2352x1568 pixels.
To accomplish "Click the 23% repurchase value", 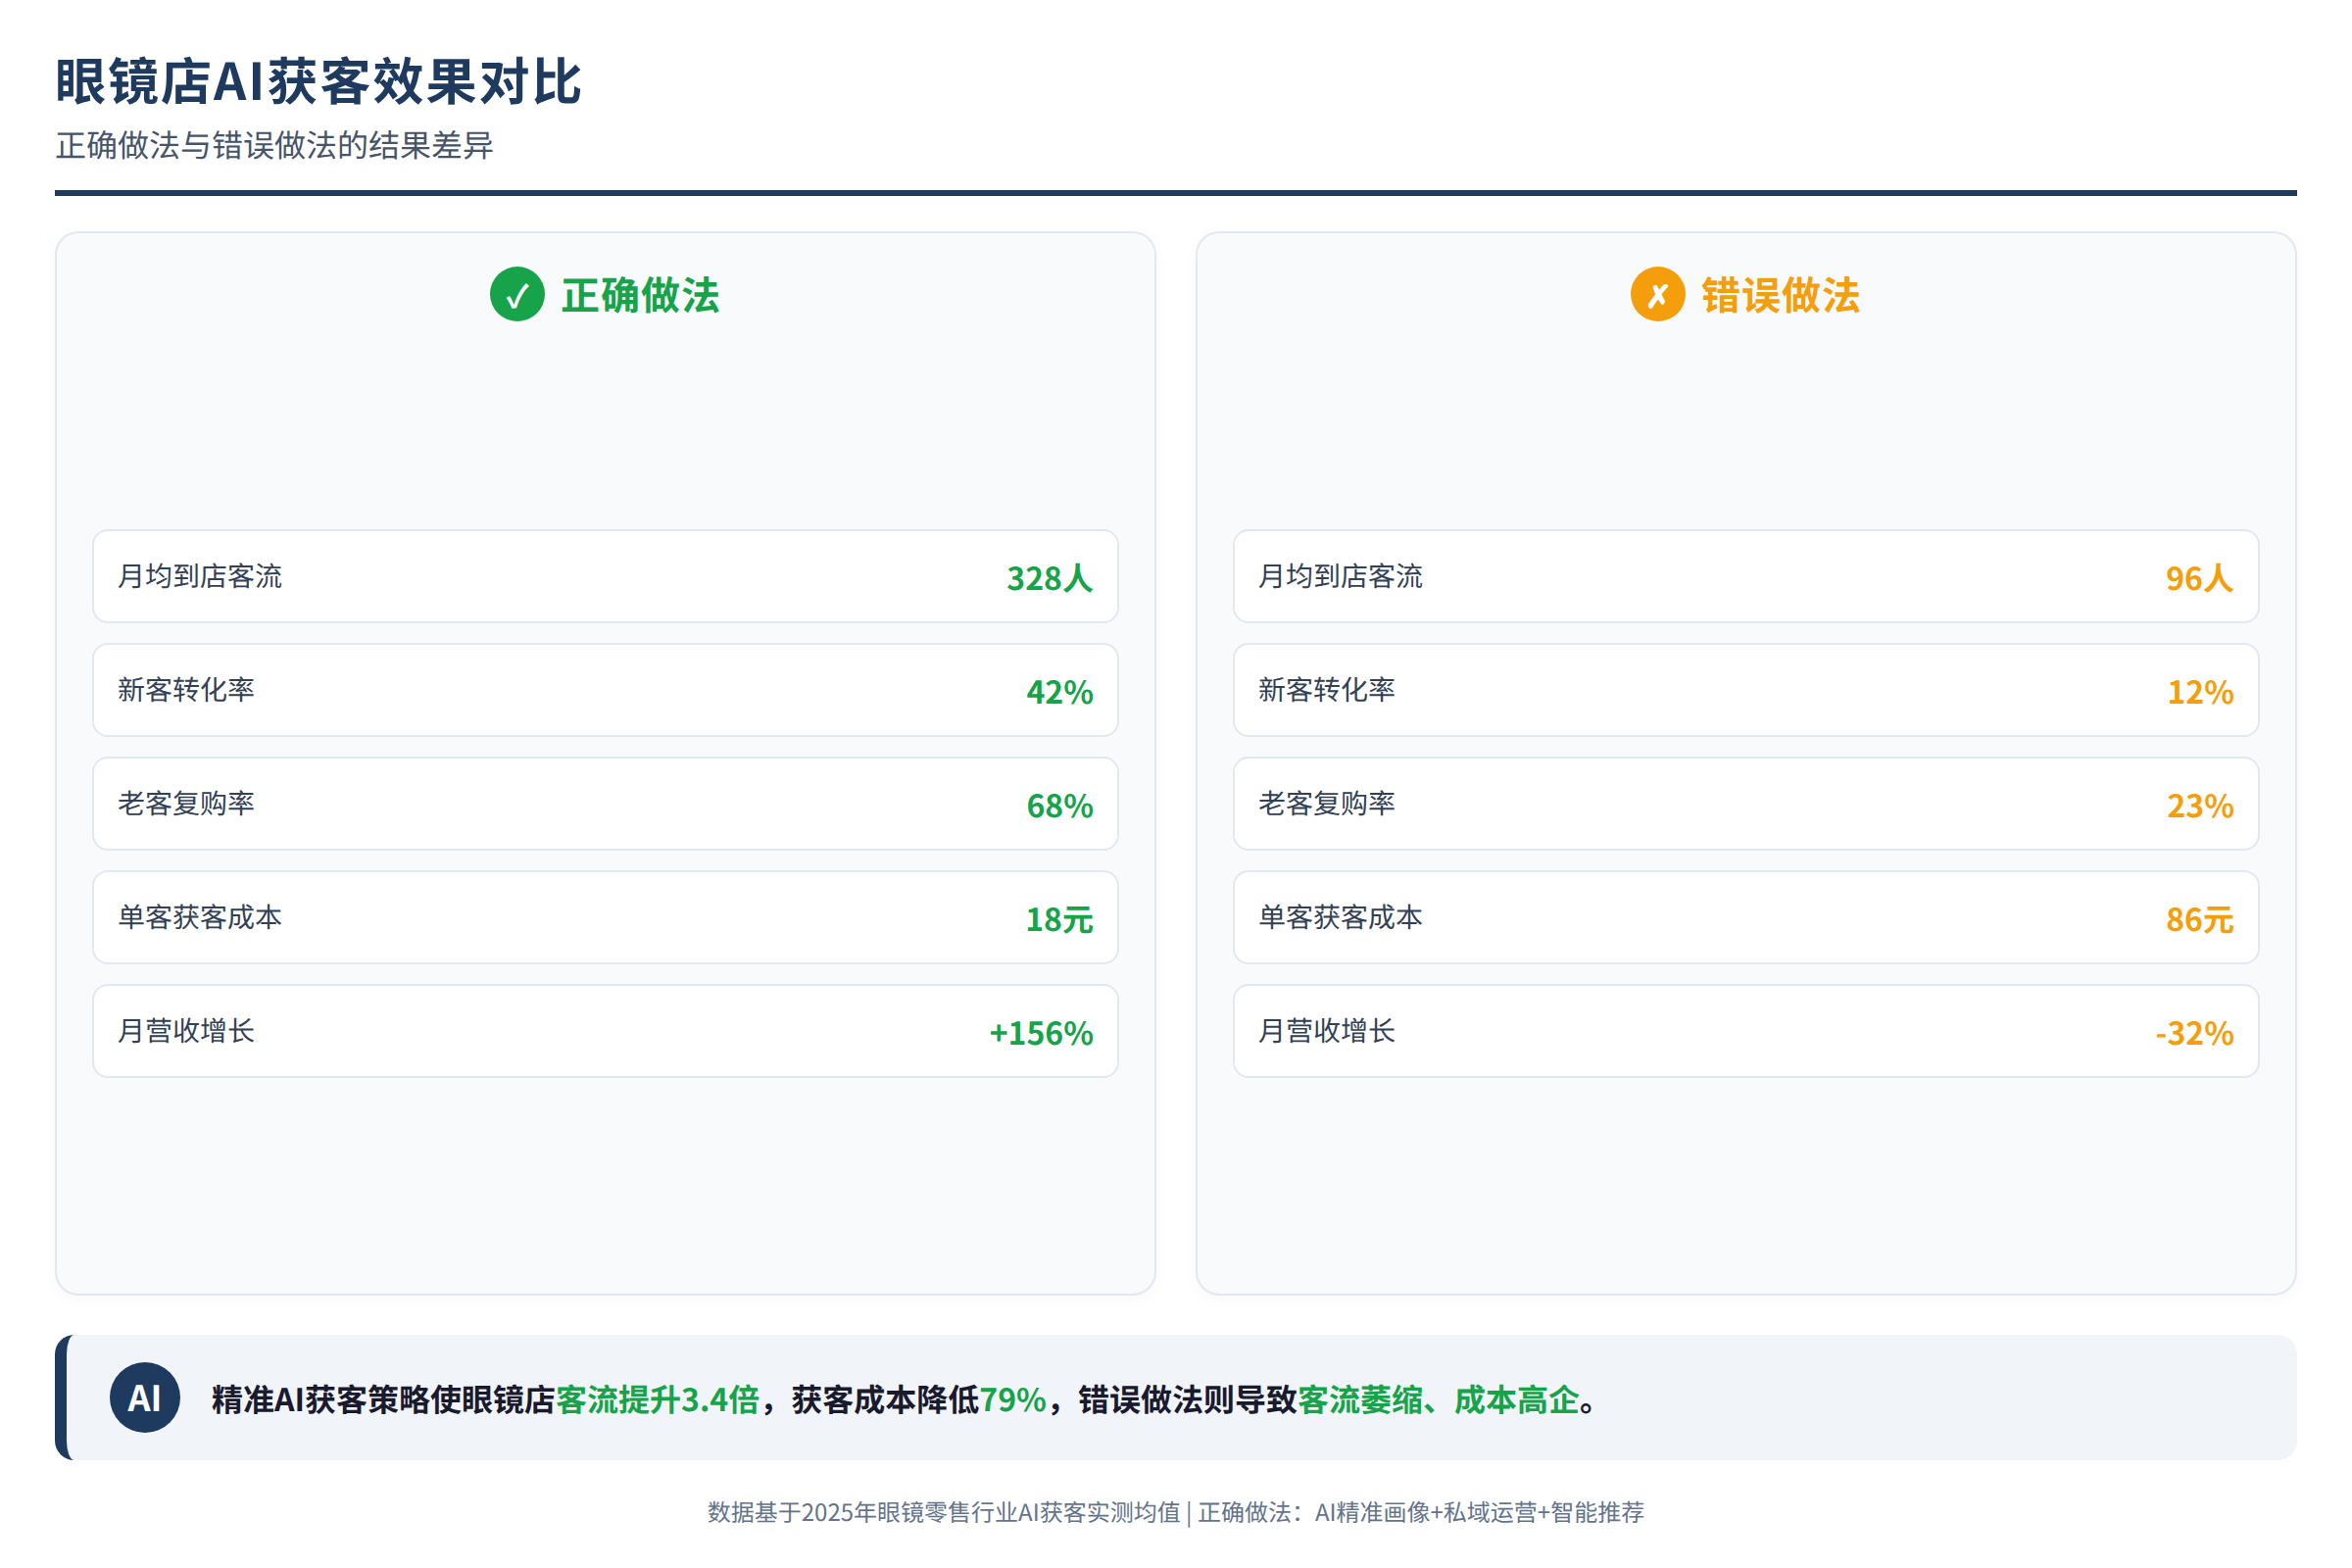I will point(2200,806).
